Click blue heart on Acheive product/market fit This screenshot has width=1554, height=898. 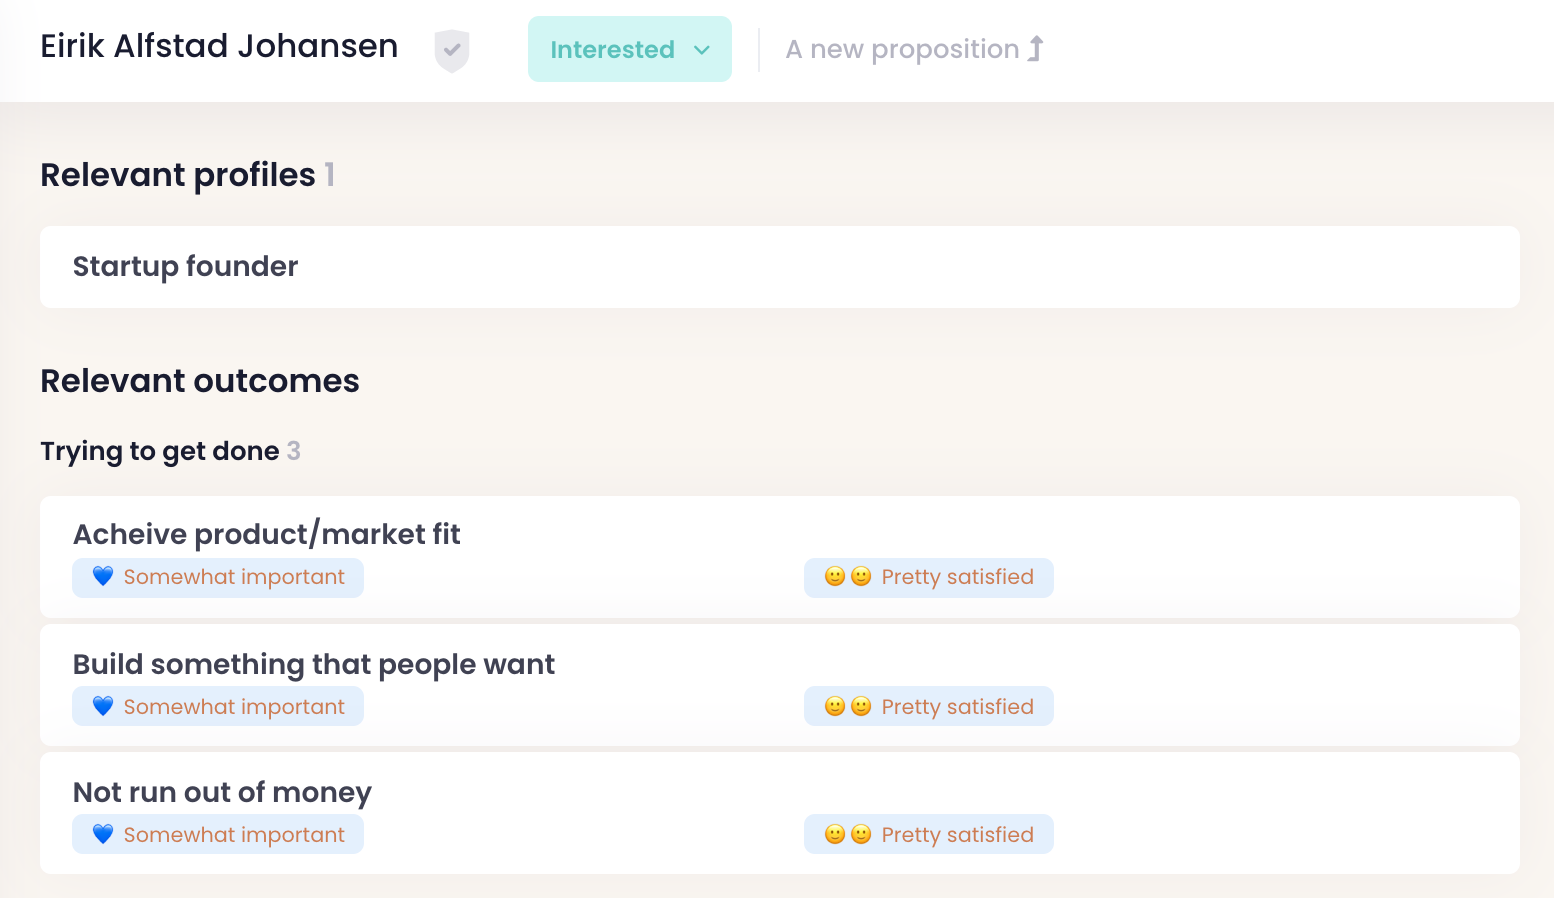tap(103, 577)
